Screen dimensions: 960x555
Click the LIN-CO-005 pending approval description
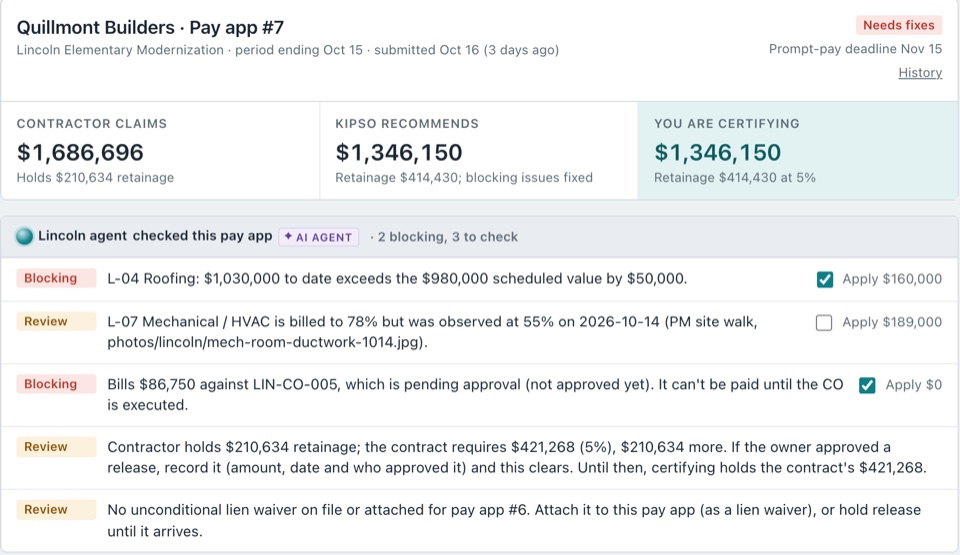(475, 395)
